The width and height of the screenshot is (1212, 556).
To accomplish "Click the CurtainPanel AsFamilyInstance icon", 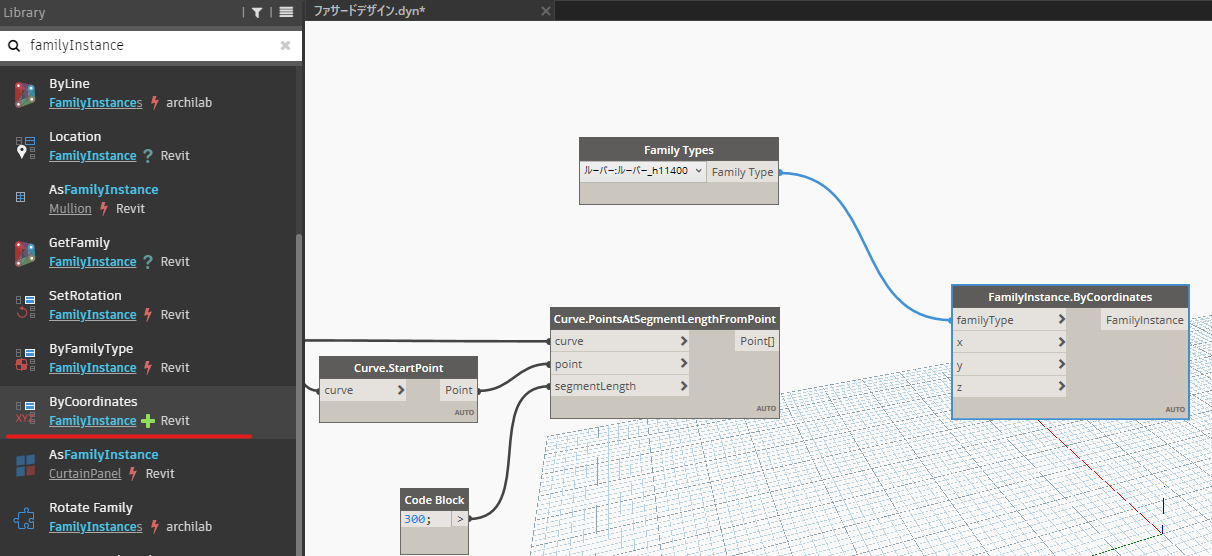I will point(25,466).
